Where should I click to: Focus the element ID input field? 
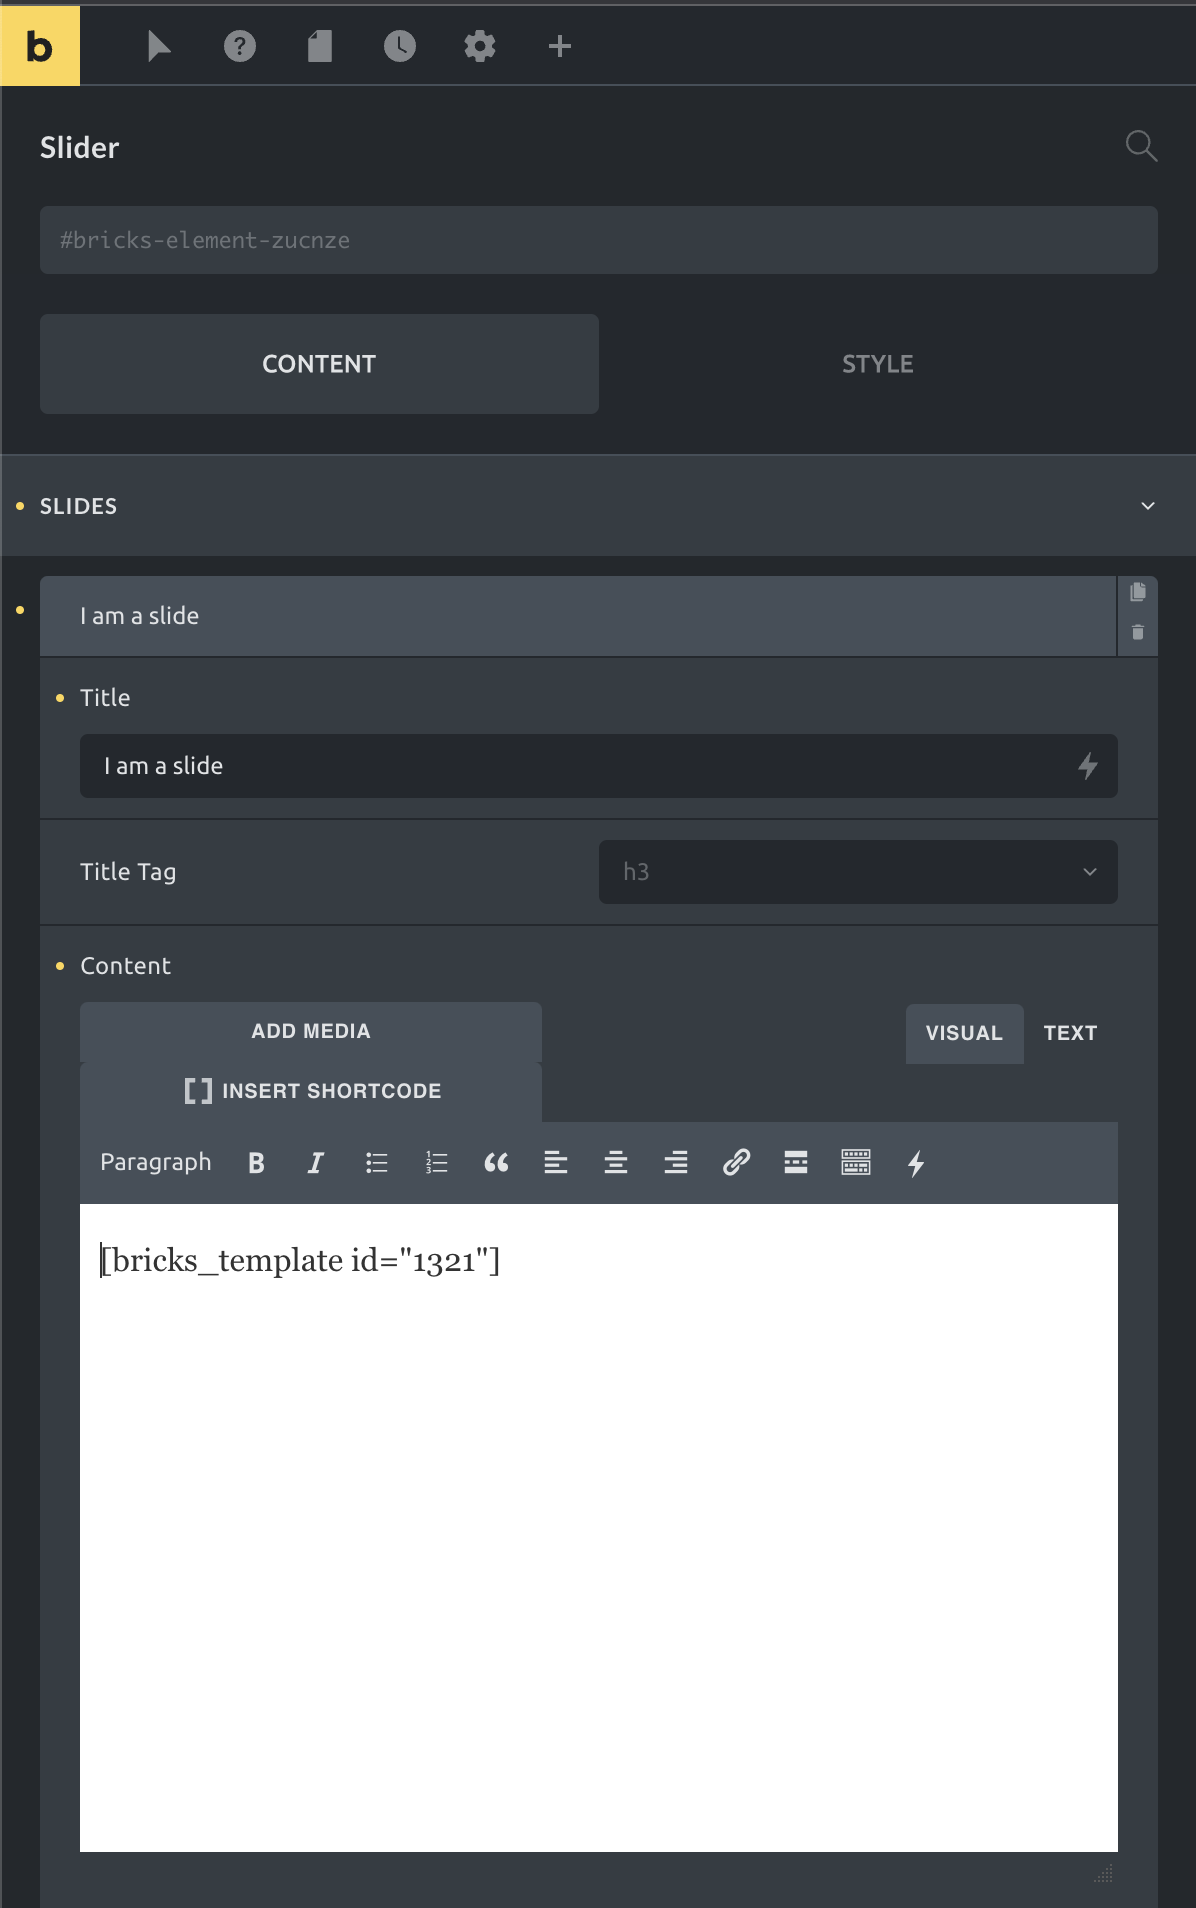click(x=599, y=240)
